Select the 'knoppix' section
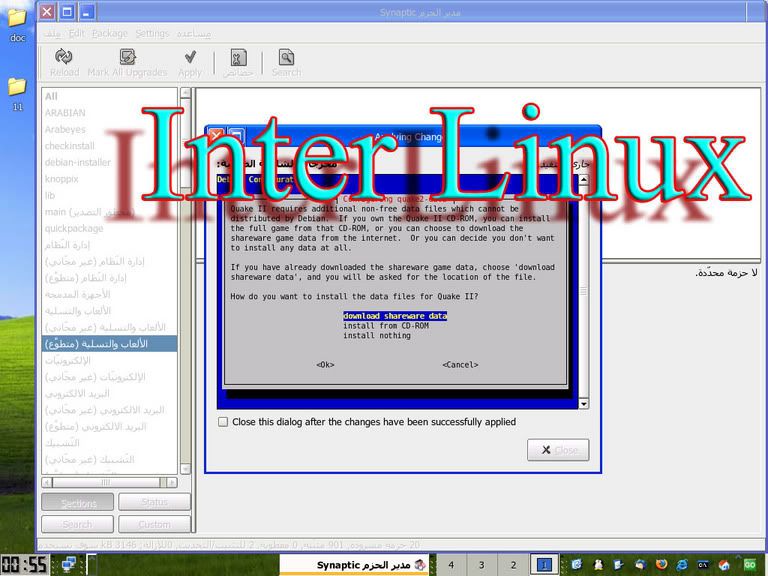Screen dimensions: 768x576 pos(109,179)
